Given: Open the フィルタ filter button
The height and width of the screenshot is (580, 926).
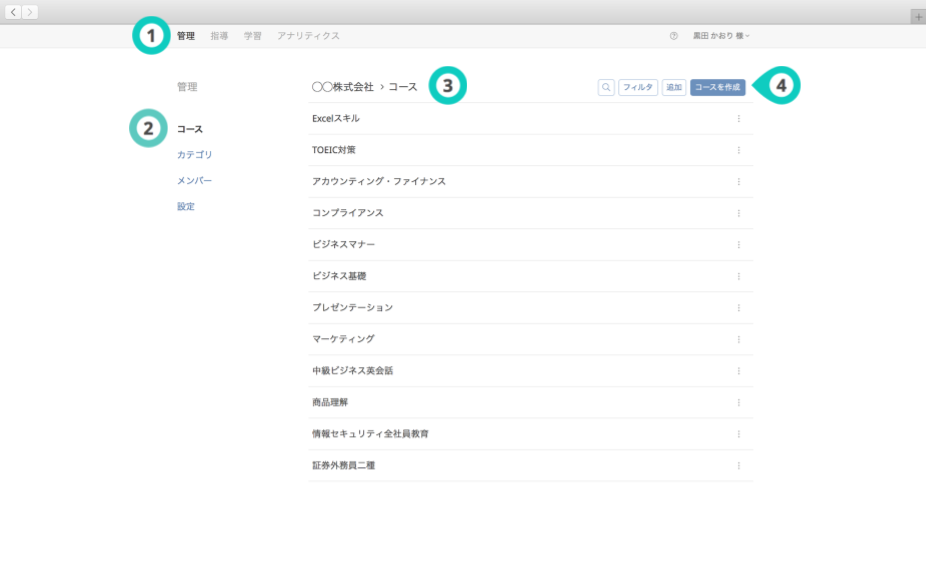Looking at the screenshot, I should pos(638,87).
